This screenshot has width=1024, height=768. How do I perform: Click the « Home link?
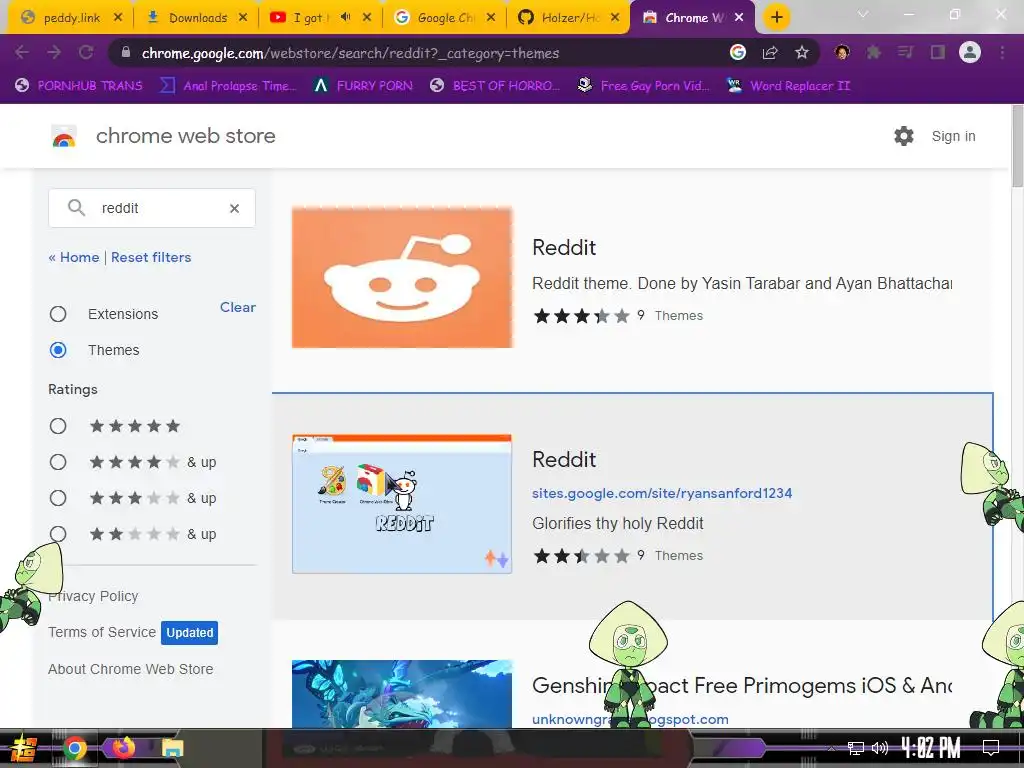(x=74, y=257)
